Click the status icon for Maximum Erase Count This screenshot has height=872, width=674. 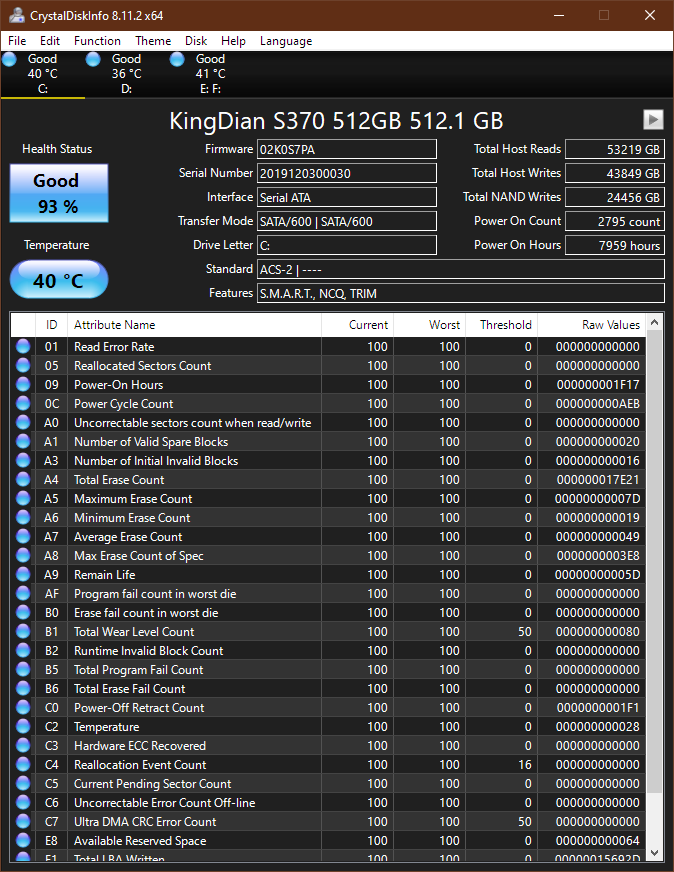[23, 498]
